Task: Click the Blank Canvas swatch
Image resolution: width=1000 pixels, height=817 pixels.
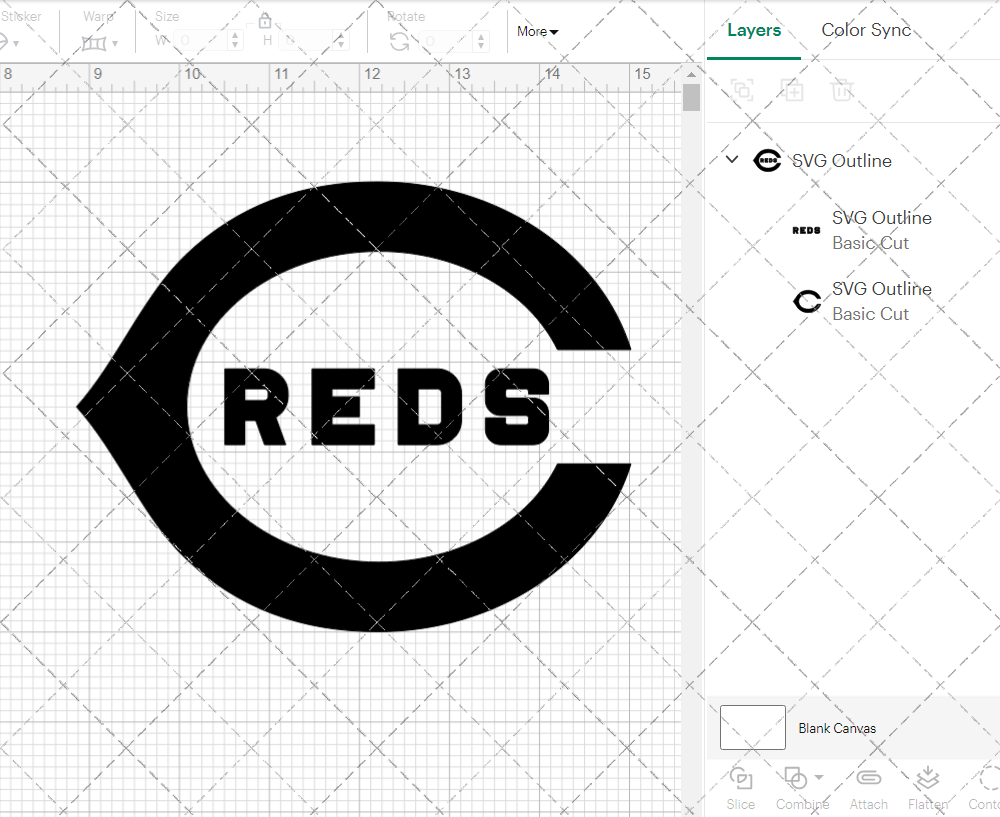Action: (x=753, y=727)
